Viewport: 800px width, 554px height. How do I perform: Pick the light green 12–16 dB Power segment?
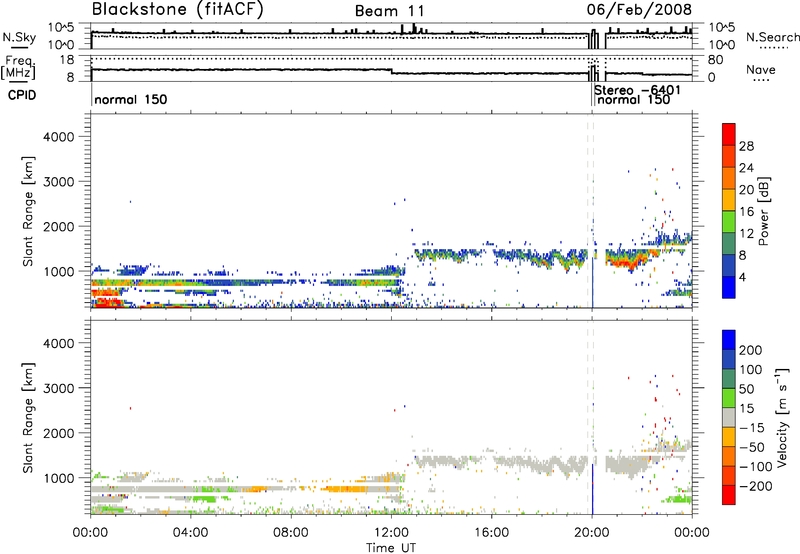tap(729, 222)
